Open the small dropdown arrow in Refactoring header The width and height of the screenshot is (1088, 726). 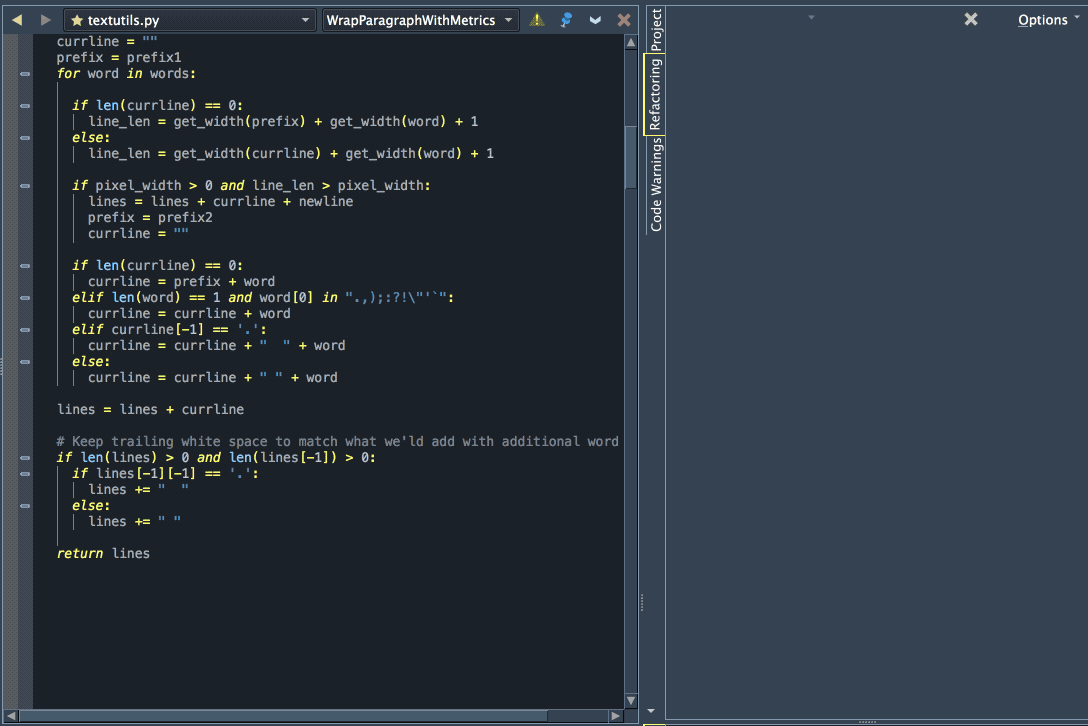(811, 17)
